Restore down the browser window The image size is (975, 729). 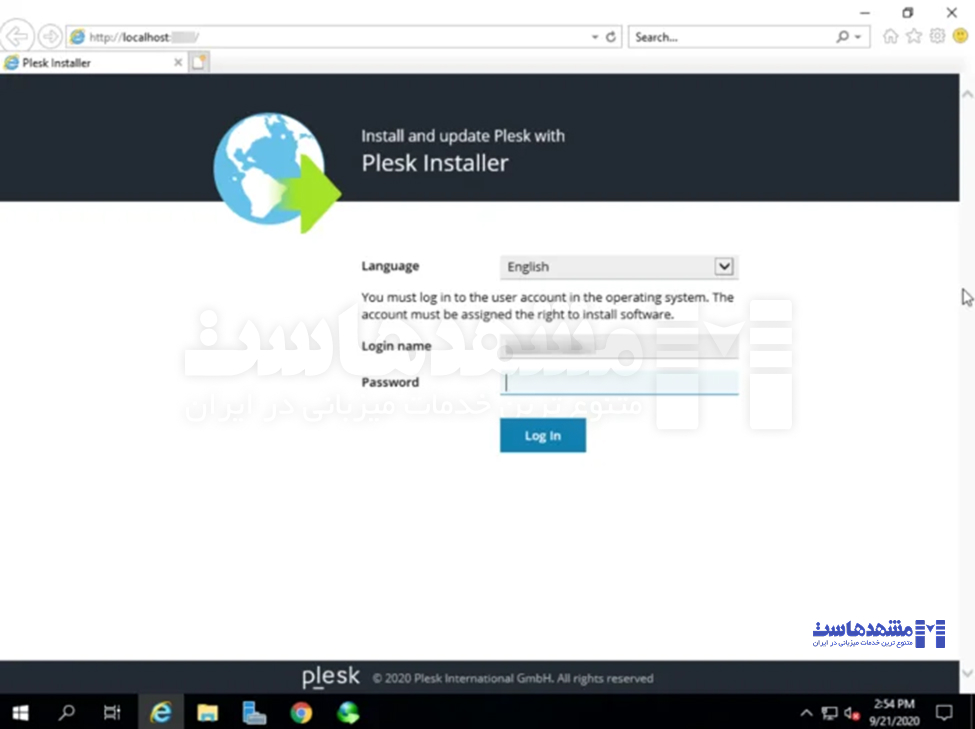908,12
